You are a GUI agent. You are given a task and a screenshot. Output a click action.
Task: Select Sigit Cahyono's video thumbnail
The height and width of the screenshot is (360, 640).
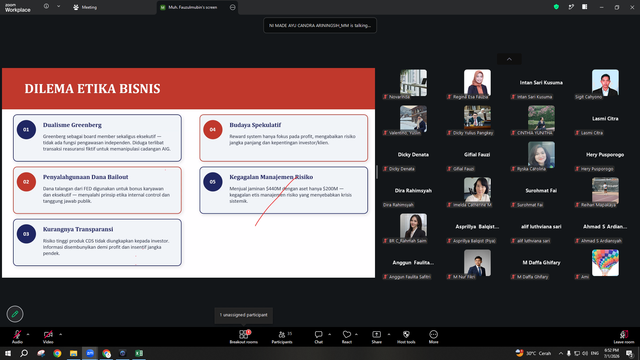pyautogui.click(x=605, y=82)
